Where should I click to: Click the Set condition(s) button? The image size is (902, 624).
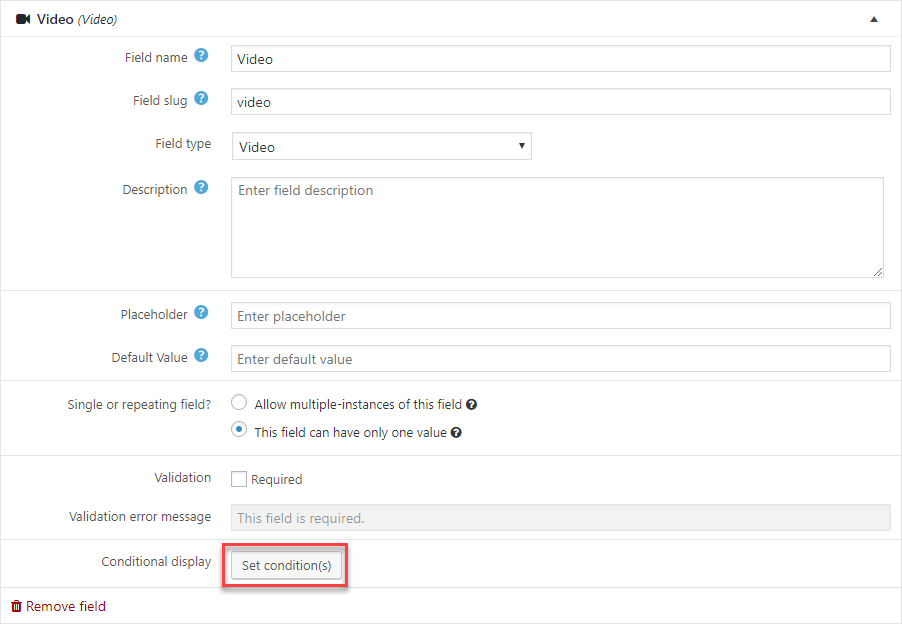286,565
